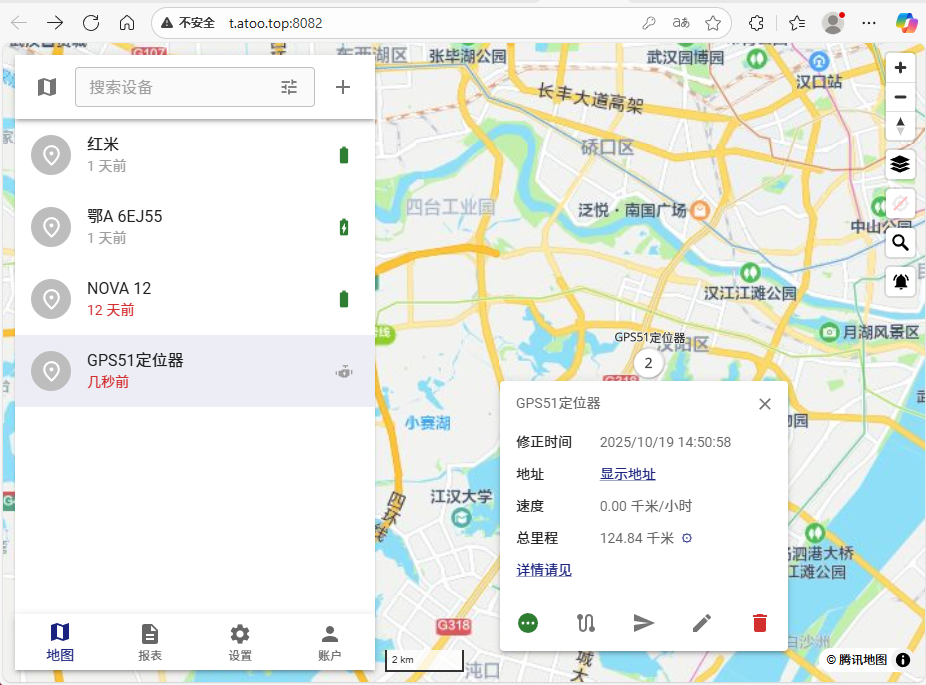Screen dimensions: 926x685
Task: Open the device search filter options
Action: point(289,87)
